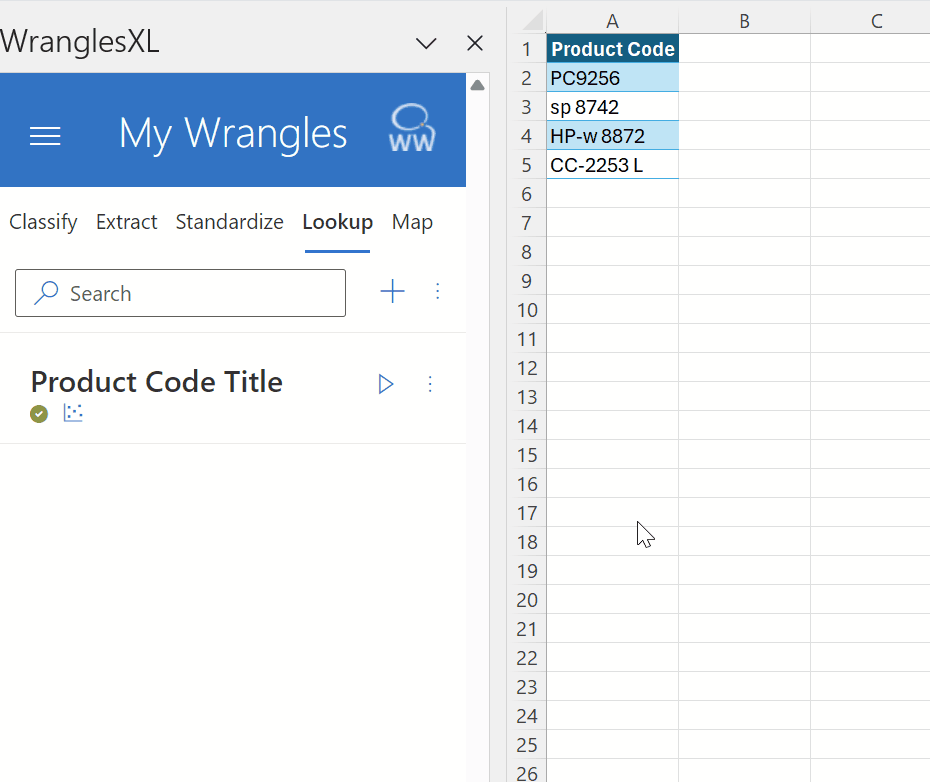Open more options for Product Code Title
Viewport: 930px width, 782px height.
pyautogui.click(x=430, y=384)
